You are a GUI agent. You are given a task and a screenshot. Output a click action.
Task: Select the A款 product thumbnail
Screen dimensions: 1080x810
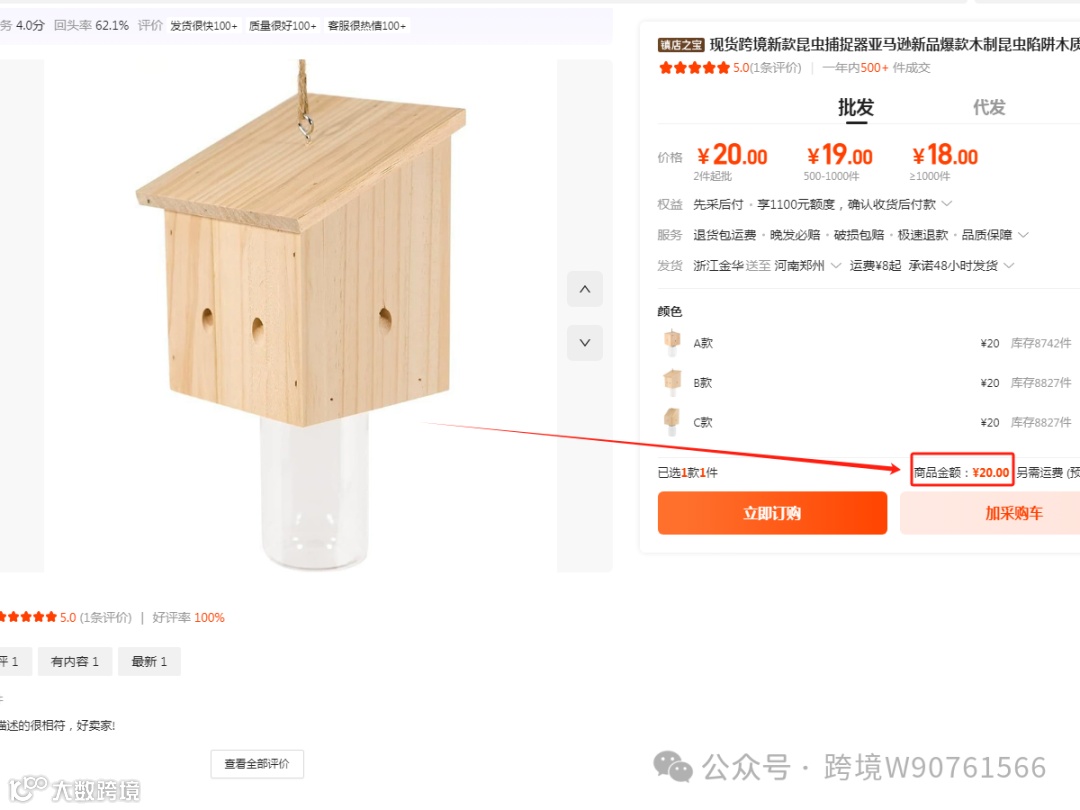[x=672, y=342]
